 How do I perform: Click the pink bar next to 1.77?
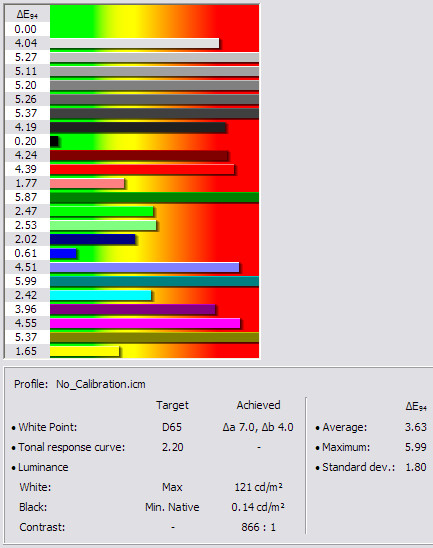(87, 183)
